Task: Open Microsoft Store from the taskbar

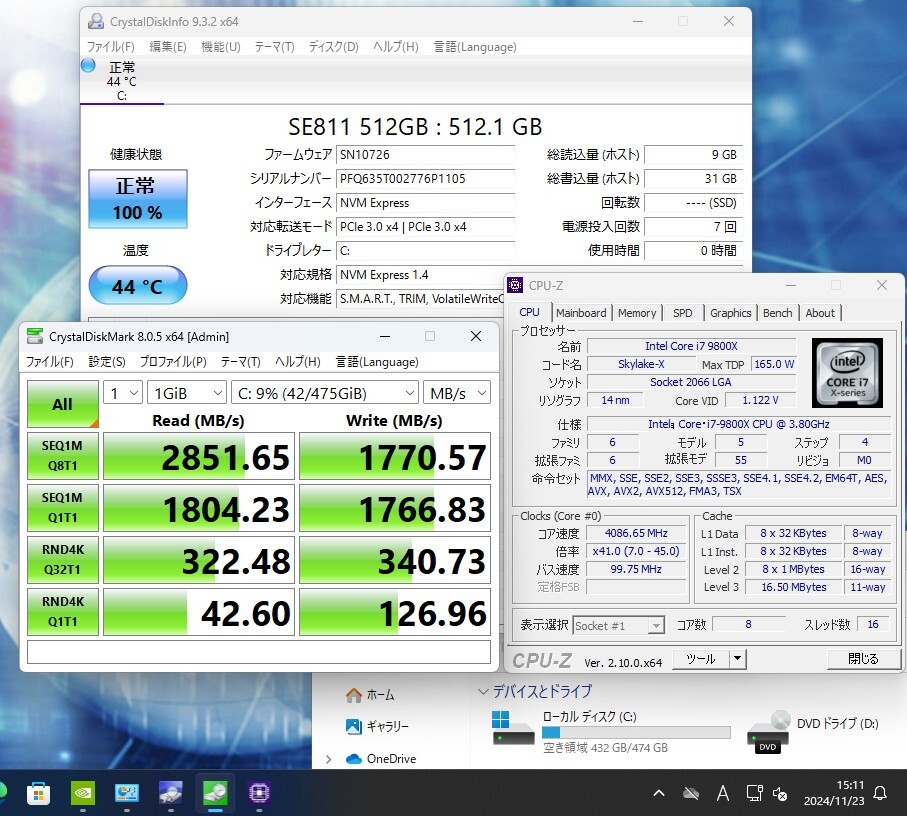Action: [x=38, y=793]
